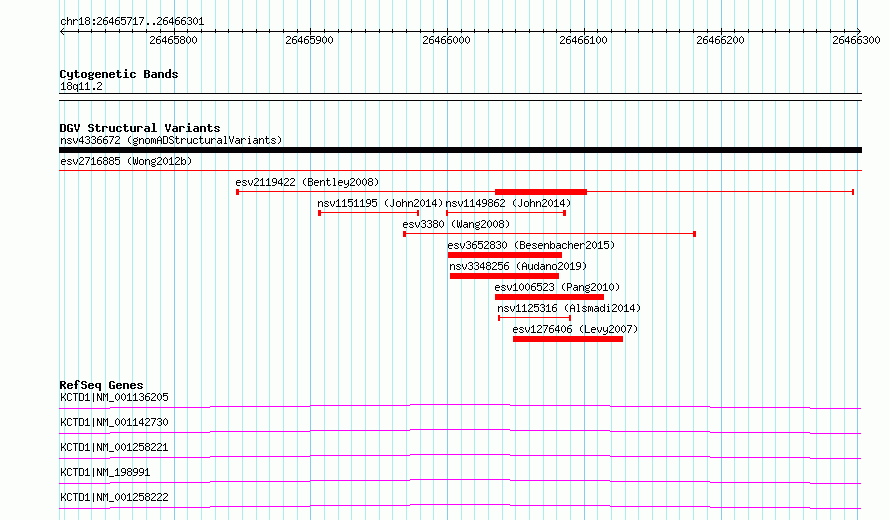Open gene KCTD1|NM_198991 label

tap(105, 472)
